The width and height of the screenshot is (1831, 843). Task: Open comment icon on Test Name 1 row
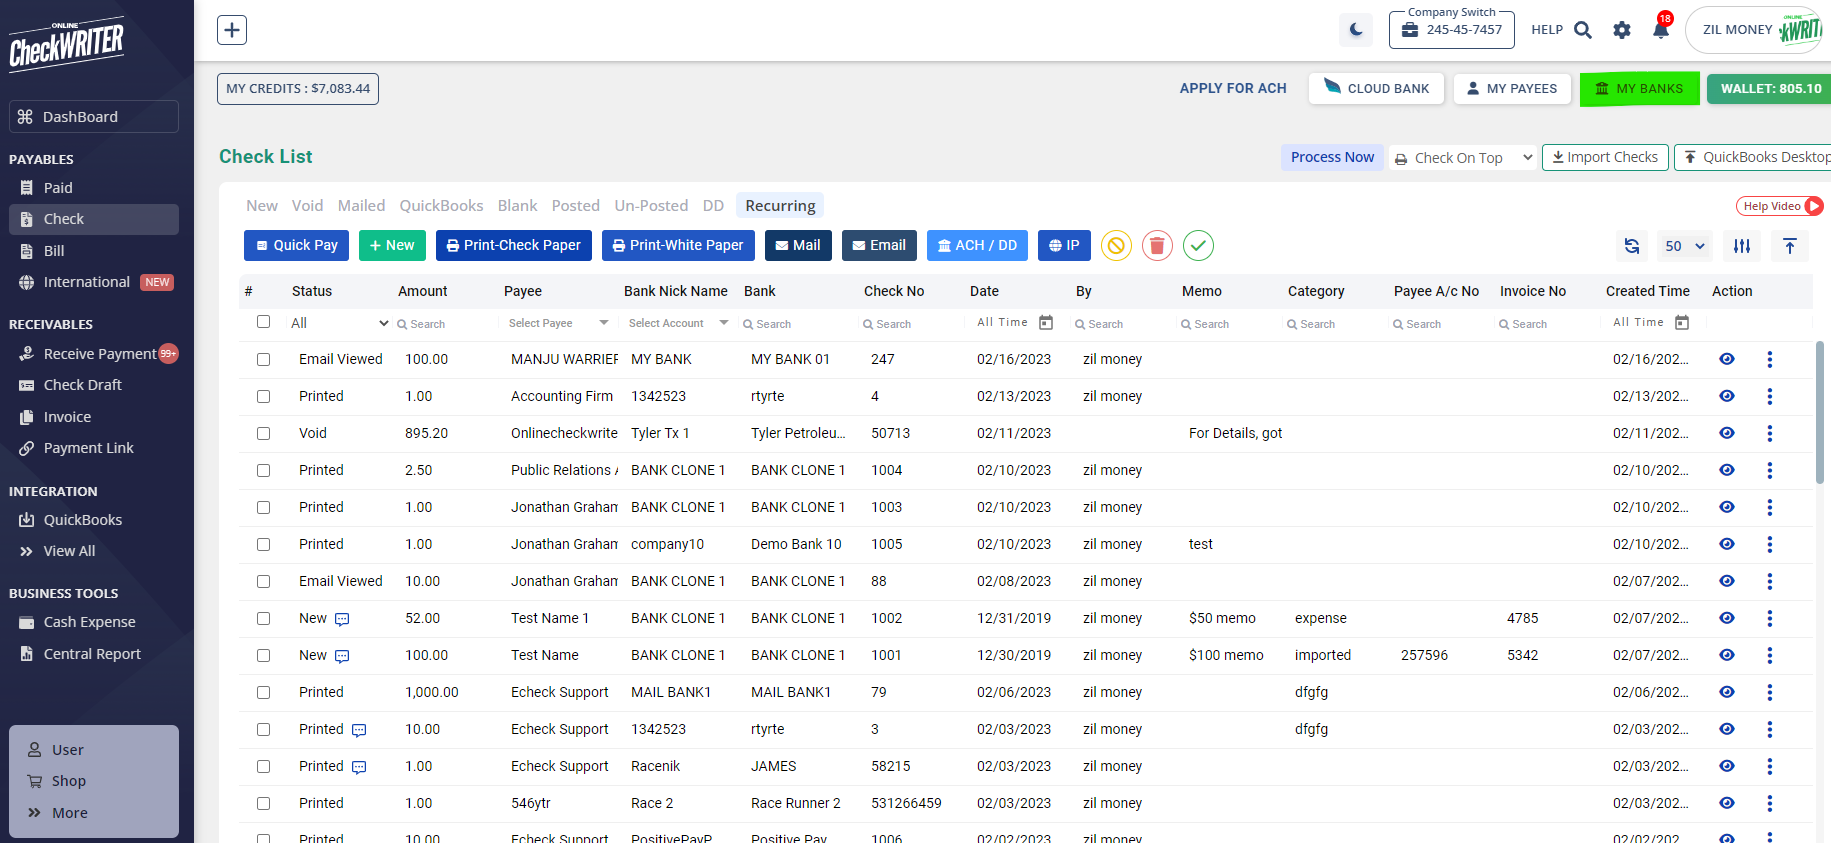tap(342, 619)
